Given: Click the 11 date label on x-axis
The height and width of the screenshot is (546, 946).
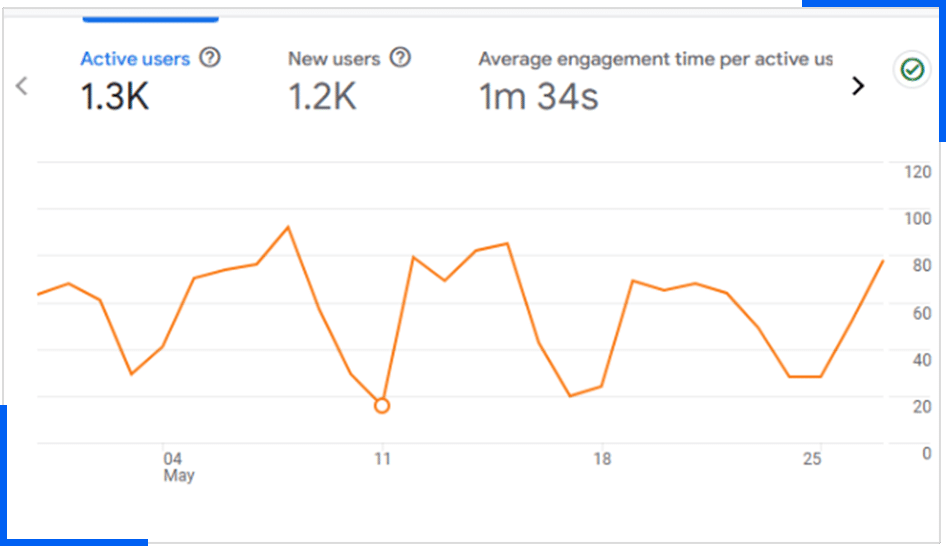Looking at the screenshot, I should pyautogui.click(x=382, y=459).
